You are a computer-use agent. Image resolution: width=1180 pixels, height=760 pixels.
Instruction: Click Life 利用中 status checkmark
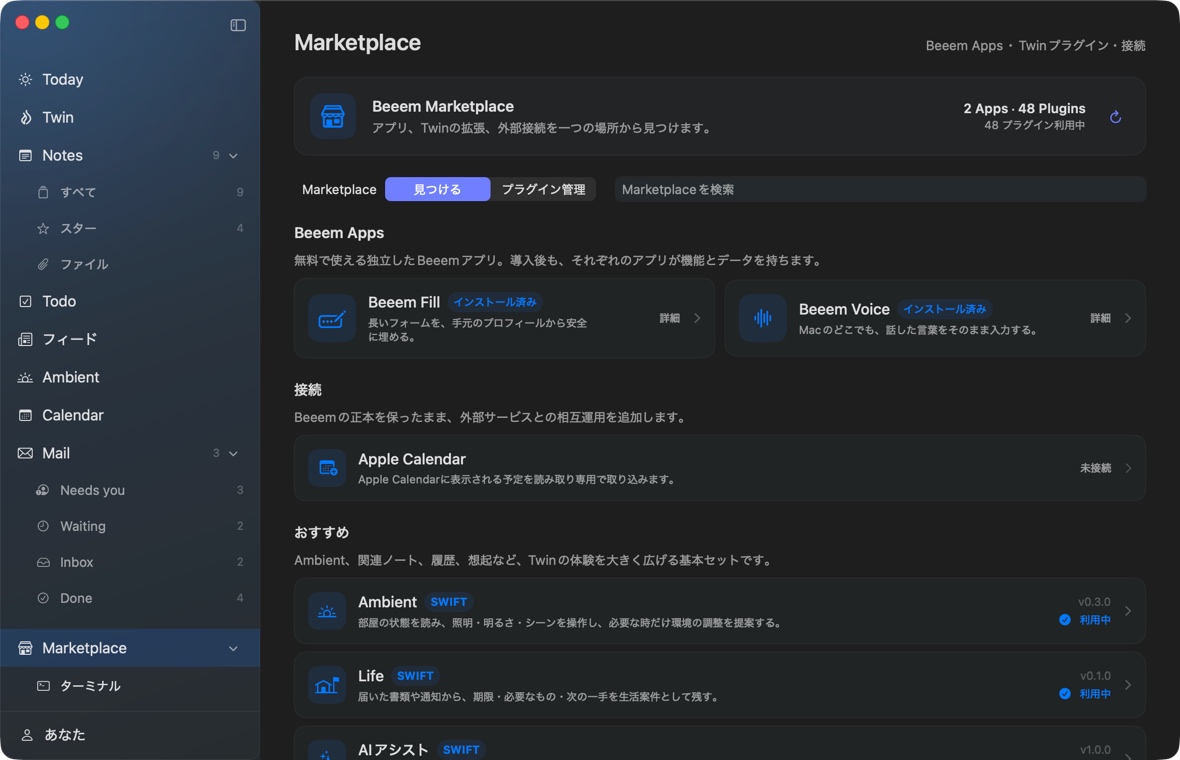1065,694
